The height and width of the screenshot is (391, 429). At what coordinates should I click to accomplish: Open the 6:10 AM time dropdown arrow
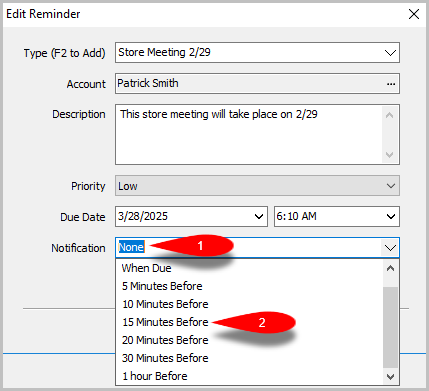click(391, 217)
